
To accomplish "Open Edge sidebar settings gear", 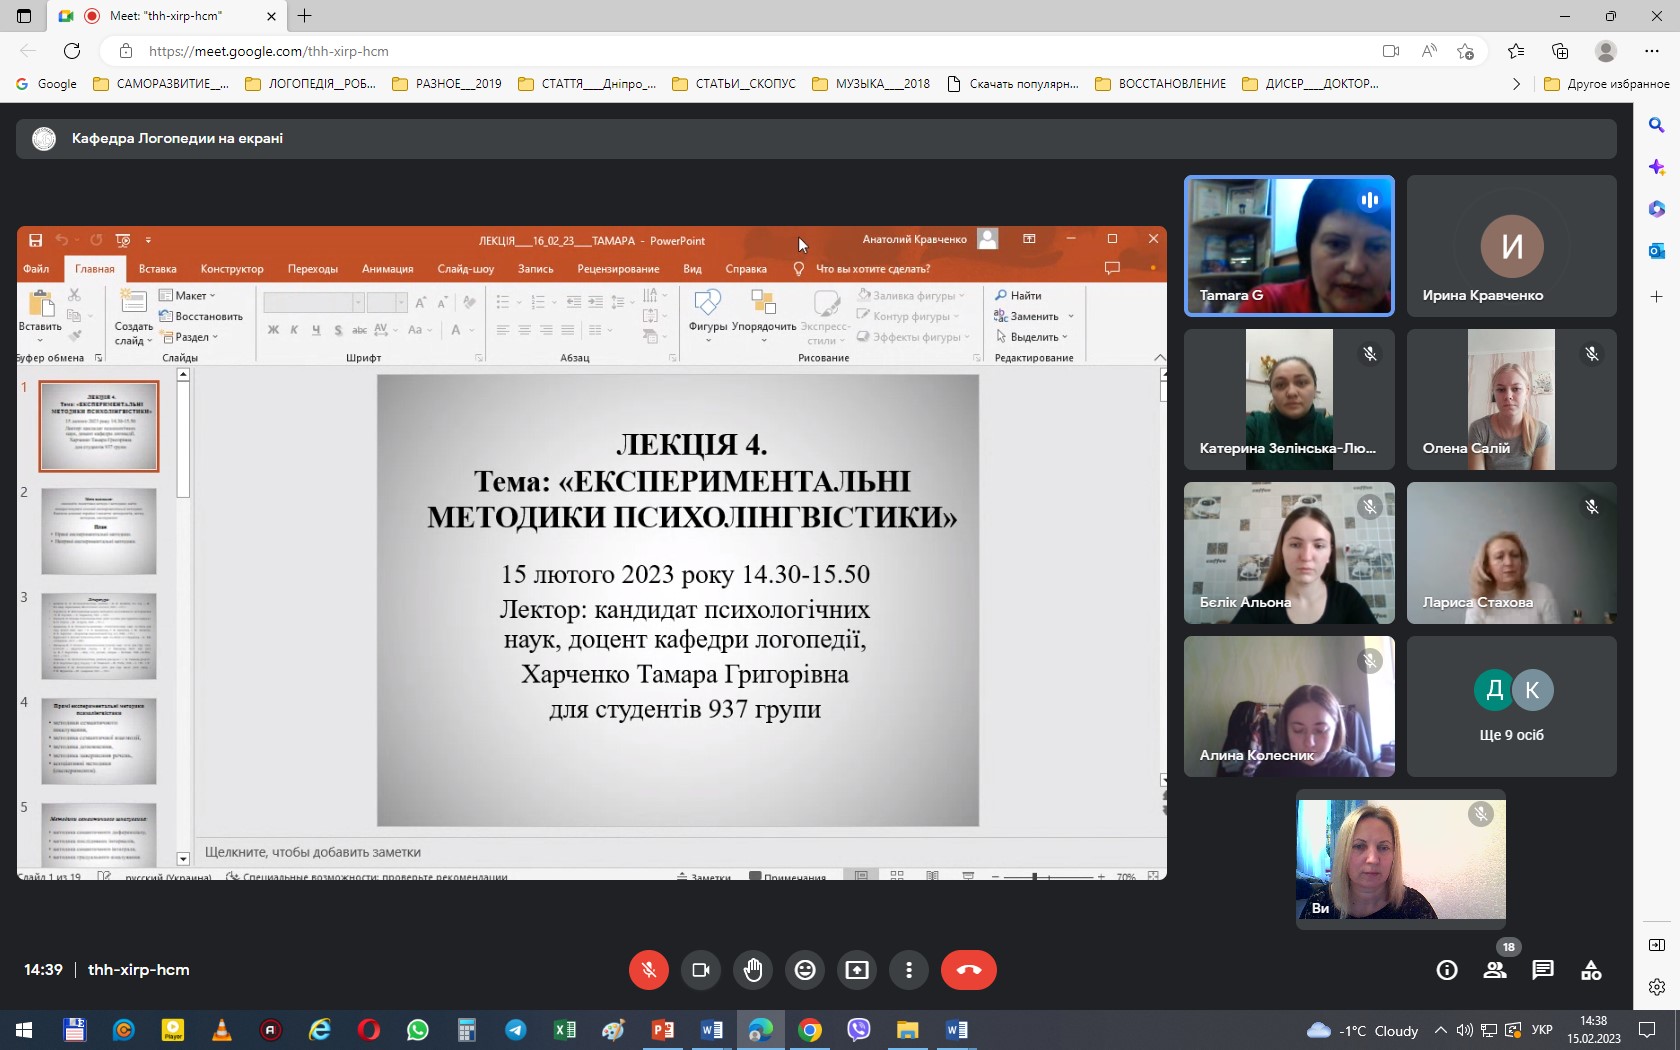I will (x=1657, y=987).
